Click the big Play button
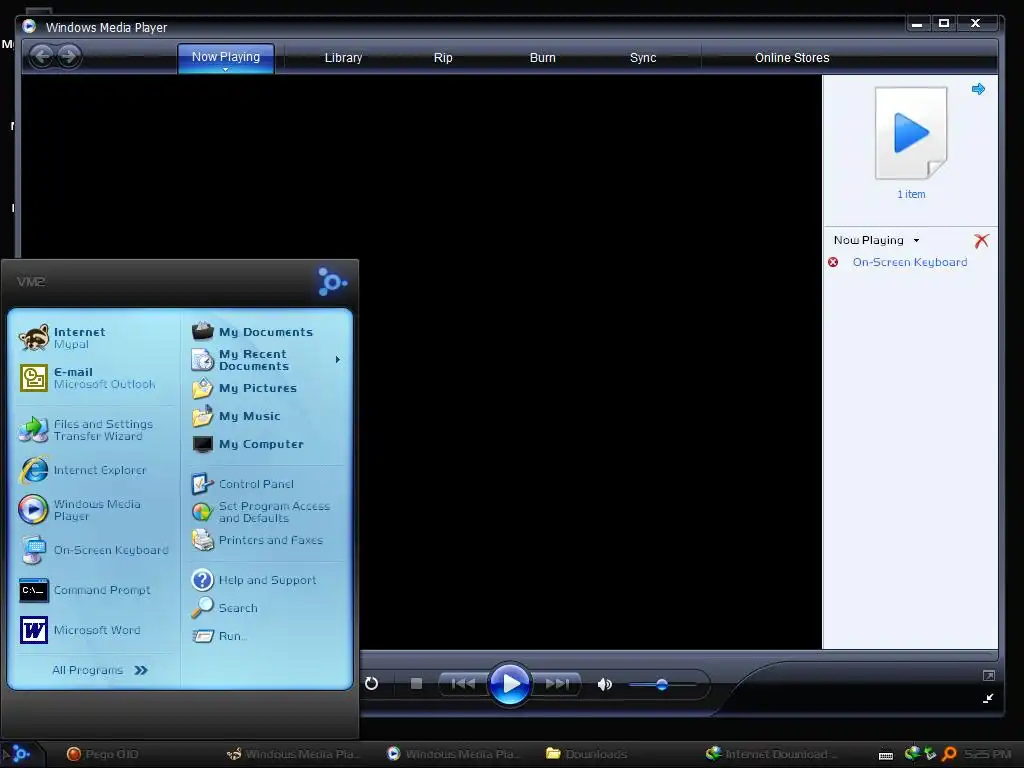 (x=509, y=684)
